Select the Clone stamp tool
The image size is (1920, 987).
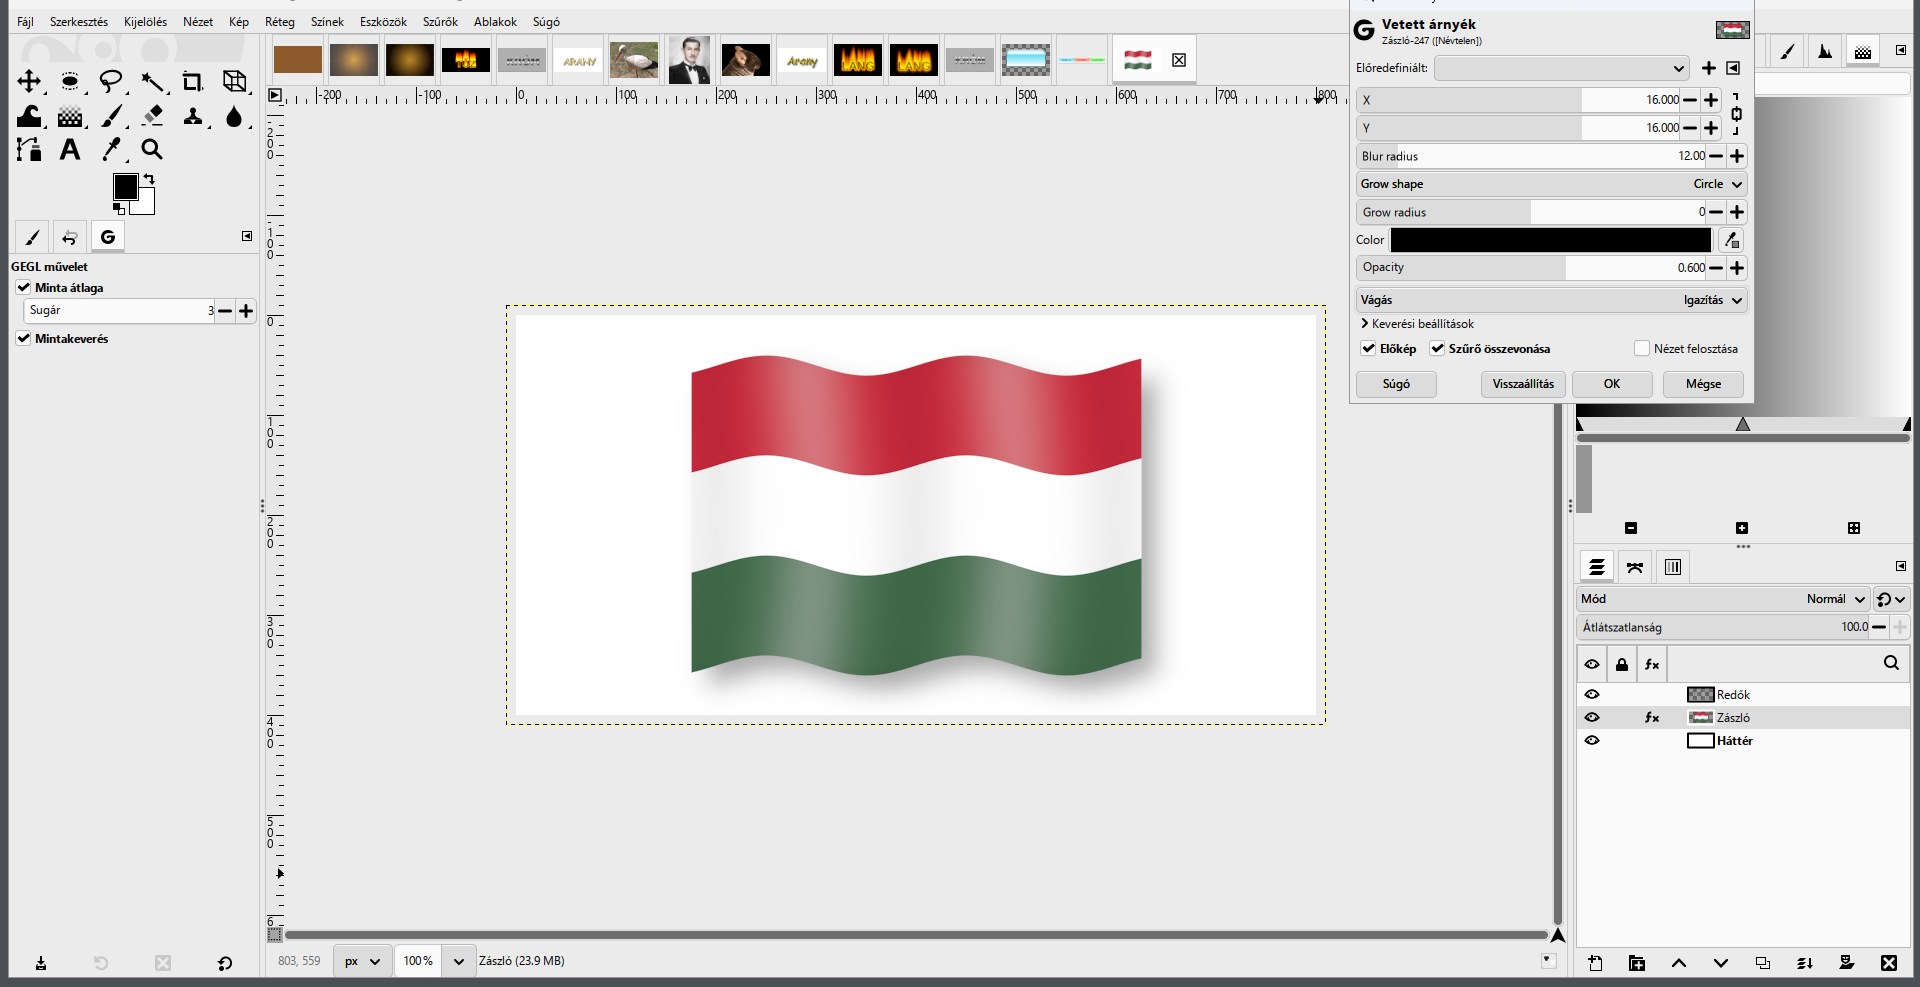193,116
